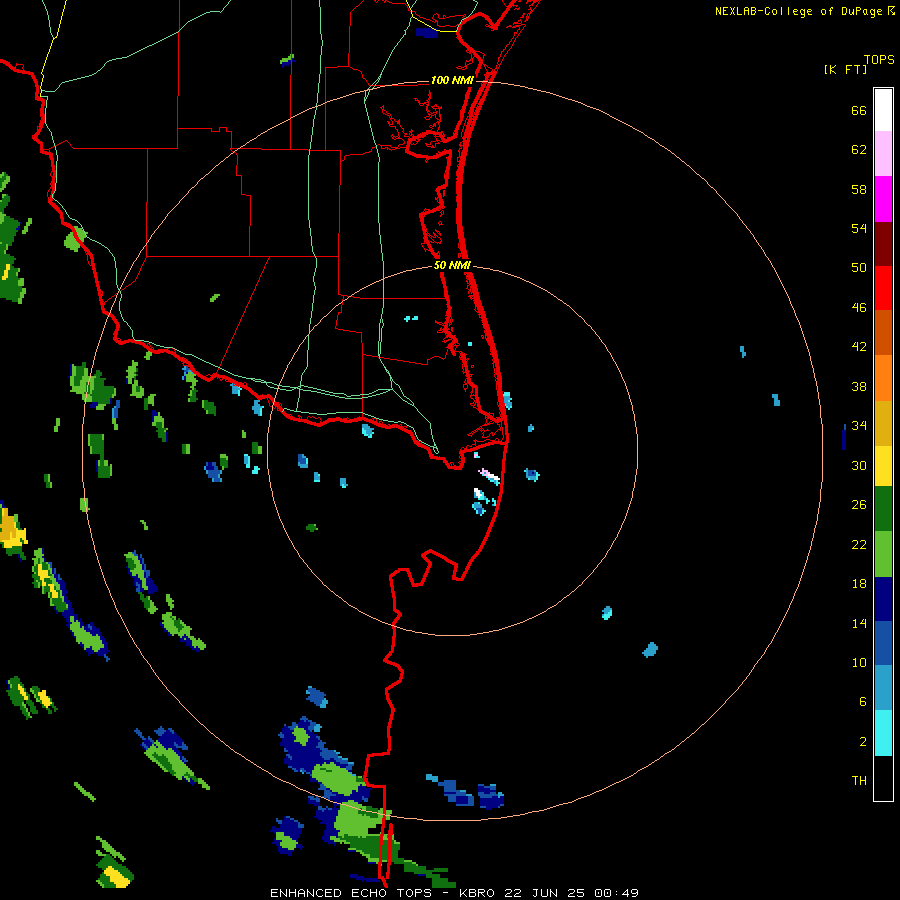Click the orange 38-42 legend swatch
900x900 pixels.
coord(883,378)
